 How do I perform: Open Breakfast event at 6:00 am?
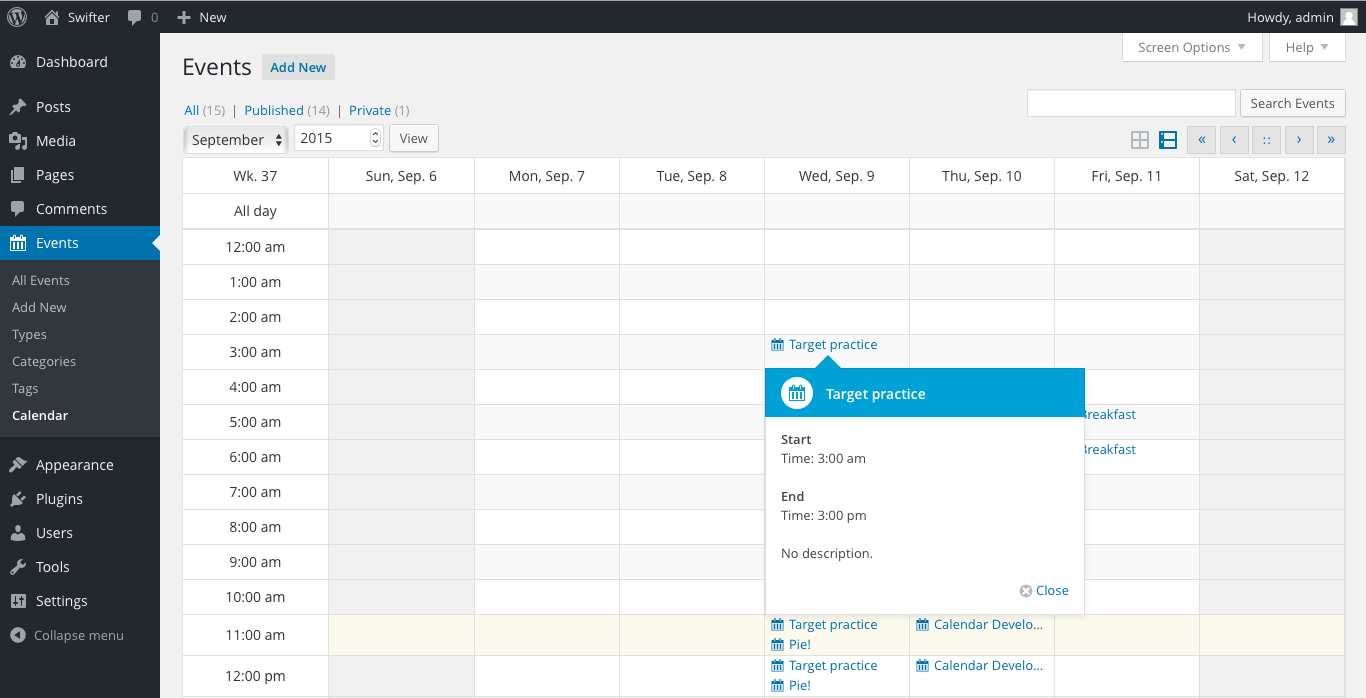tap(1110, 449)
